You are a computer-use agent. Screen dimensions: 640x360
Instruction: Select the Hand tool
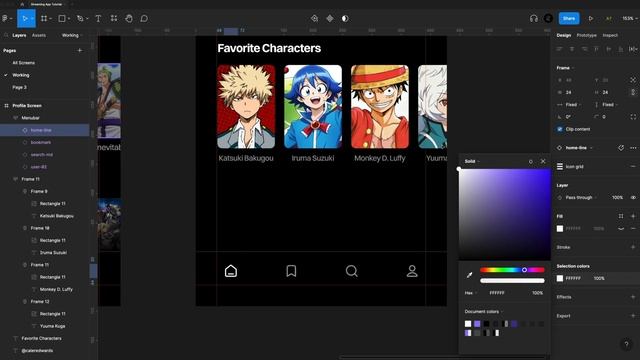coord(129,18)
